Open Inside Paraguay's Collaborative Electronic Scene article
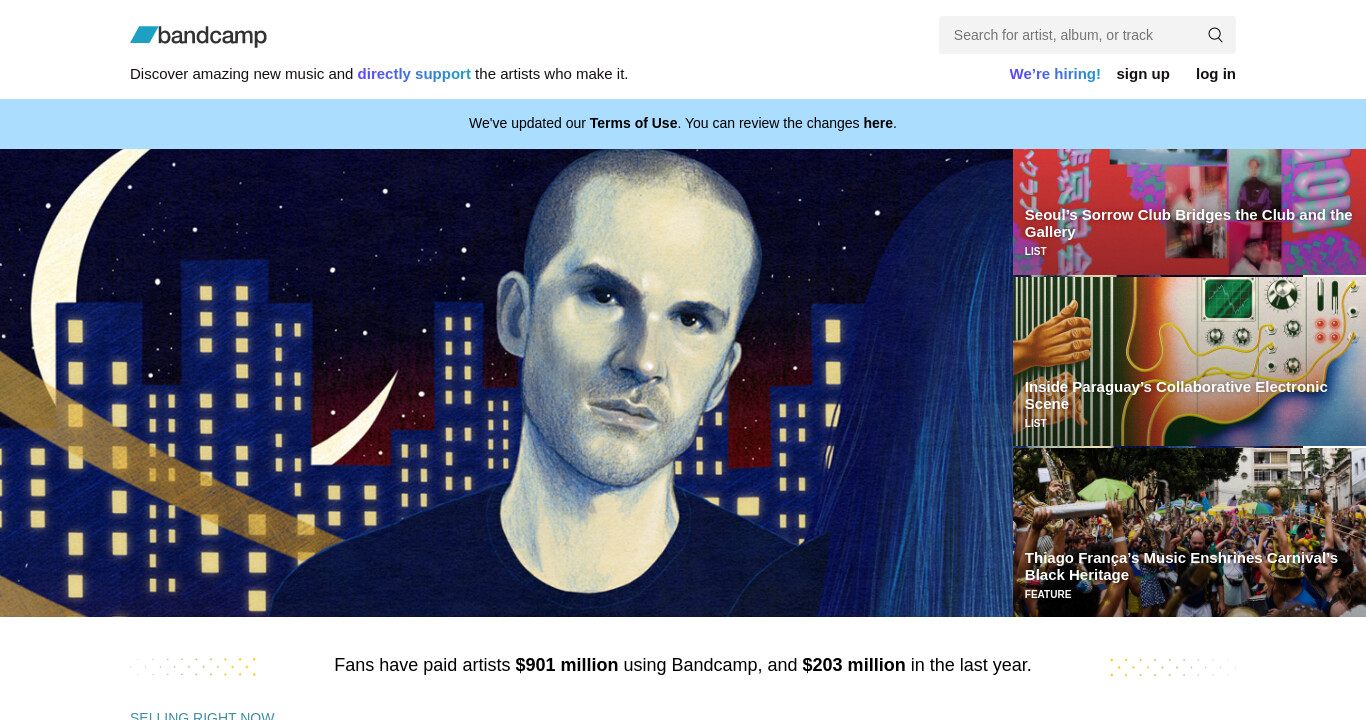The image size is (1366, 720). pos(1176,395)
